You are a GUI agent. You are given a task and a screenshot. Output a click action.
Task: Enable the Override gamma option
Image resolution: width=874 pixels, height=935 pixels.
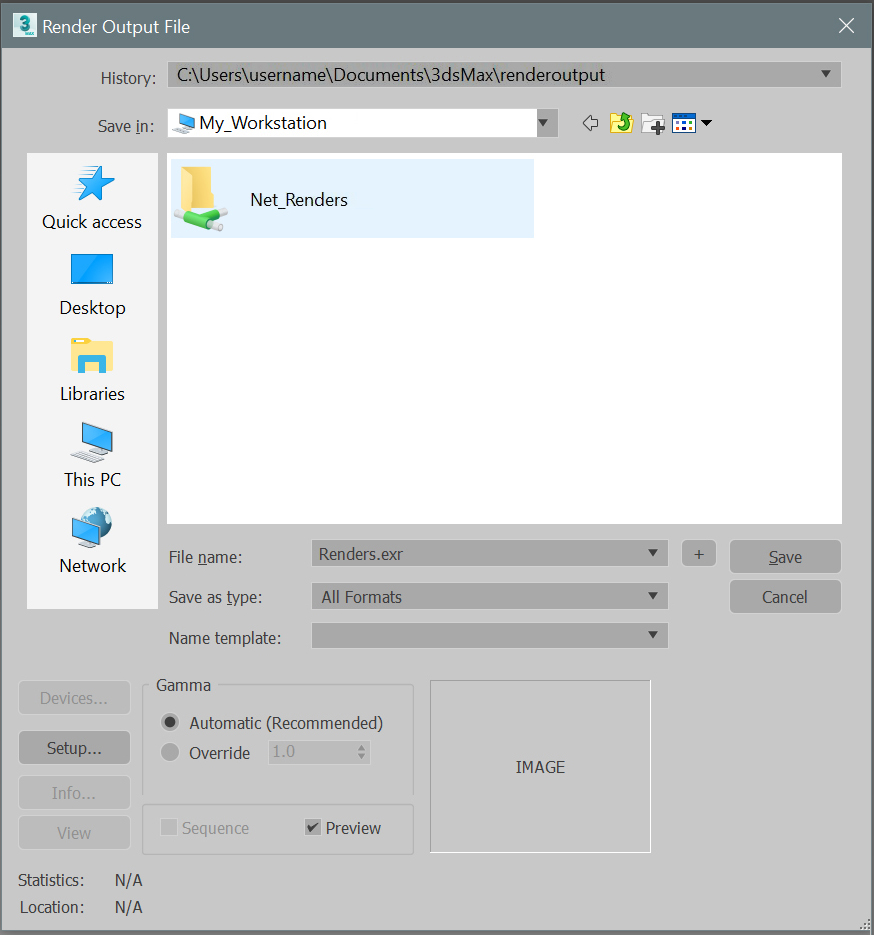coord(170,753)
